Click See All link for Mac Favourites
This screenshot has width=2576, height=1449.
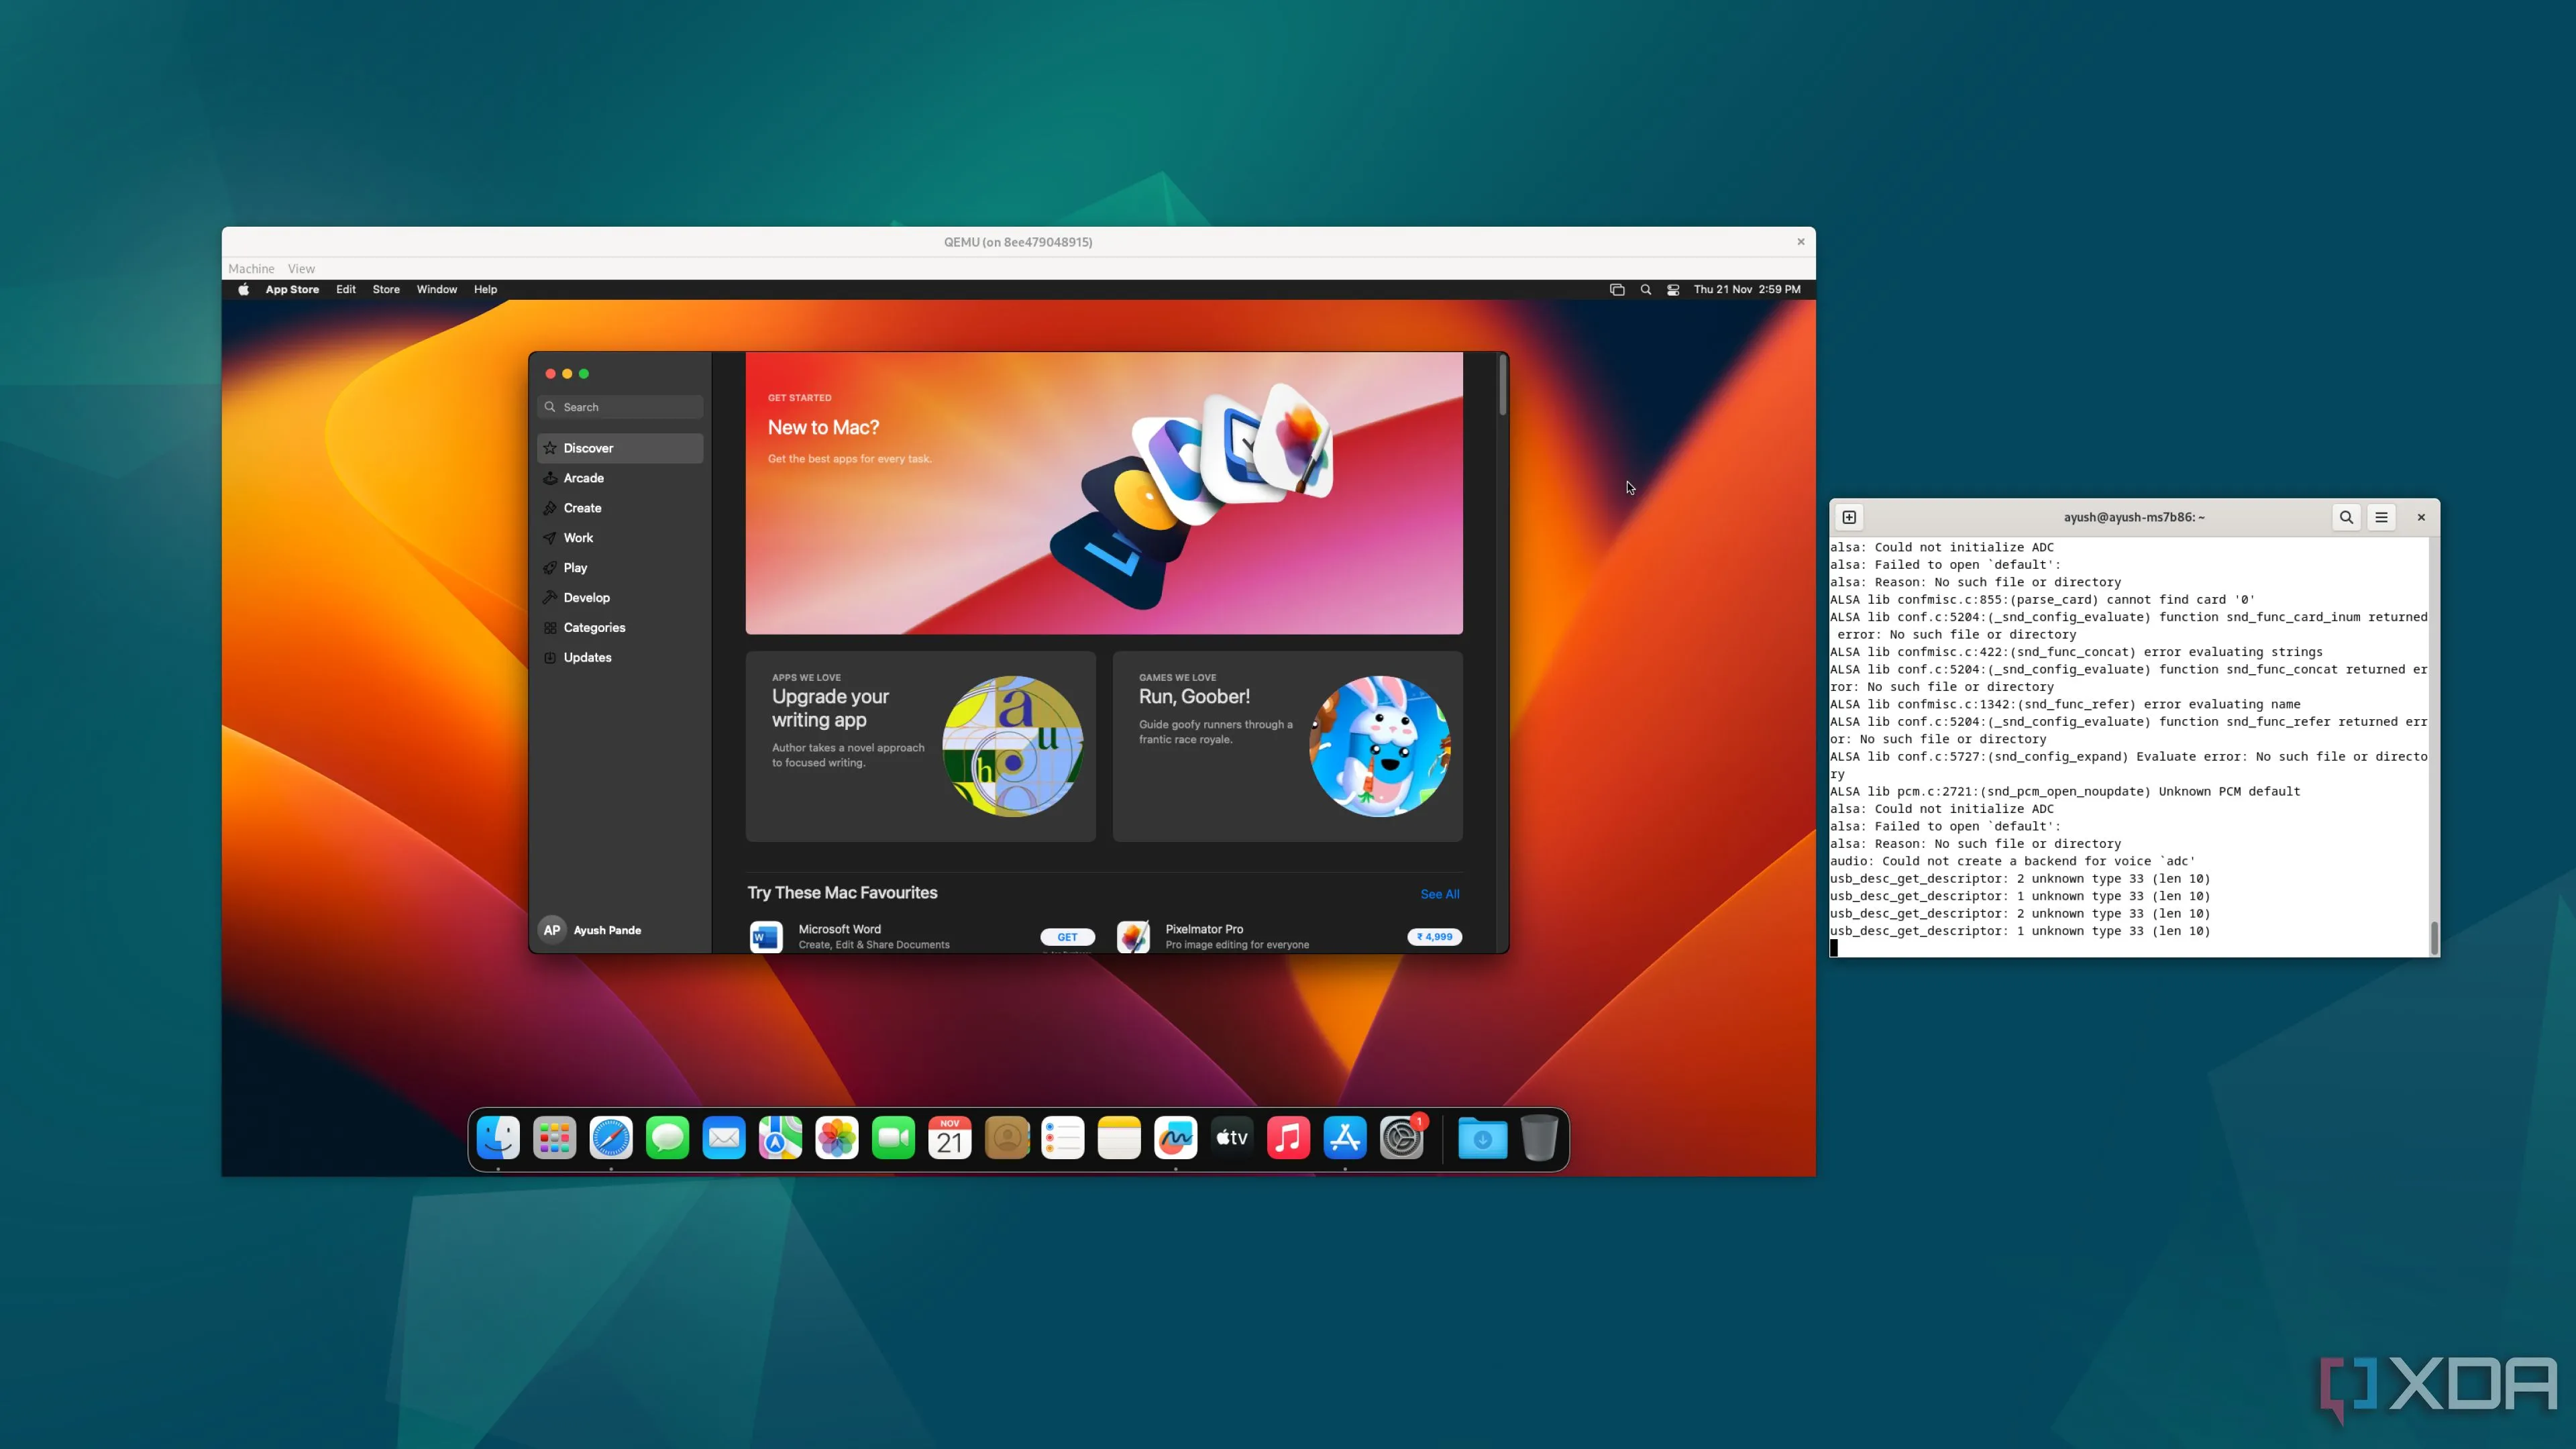pyautogui.click(x=1439, y=894)
